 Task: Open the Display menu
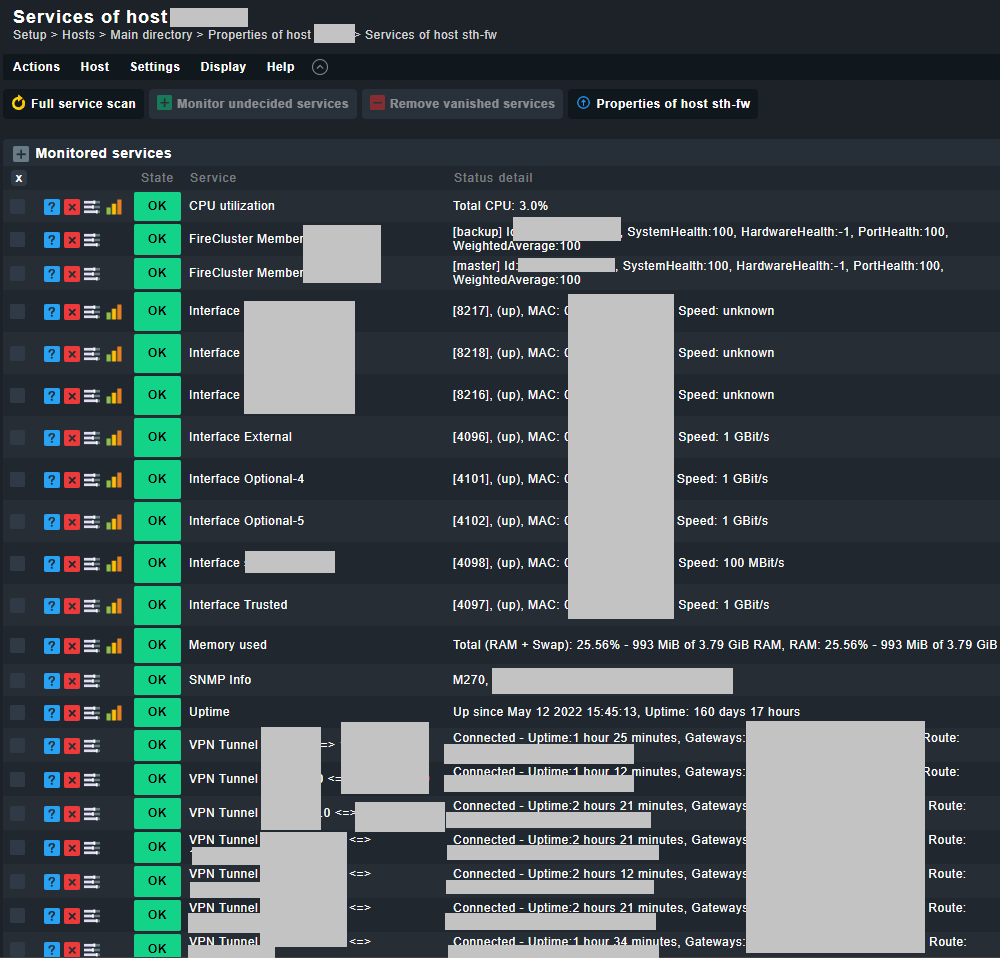point(223,67)
